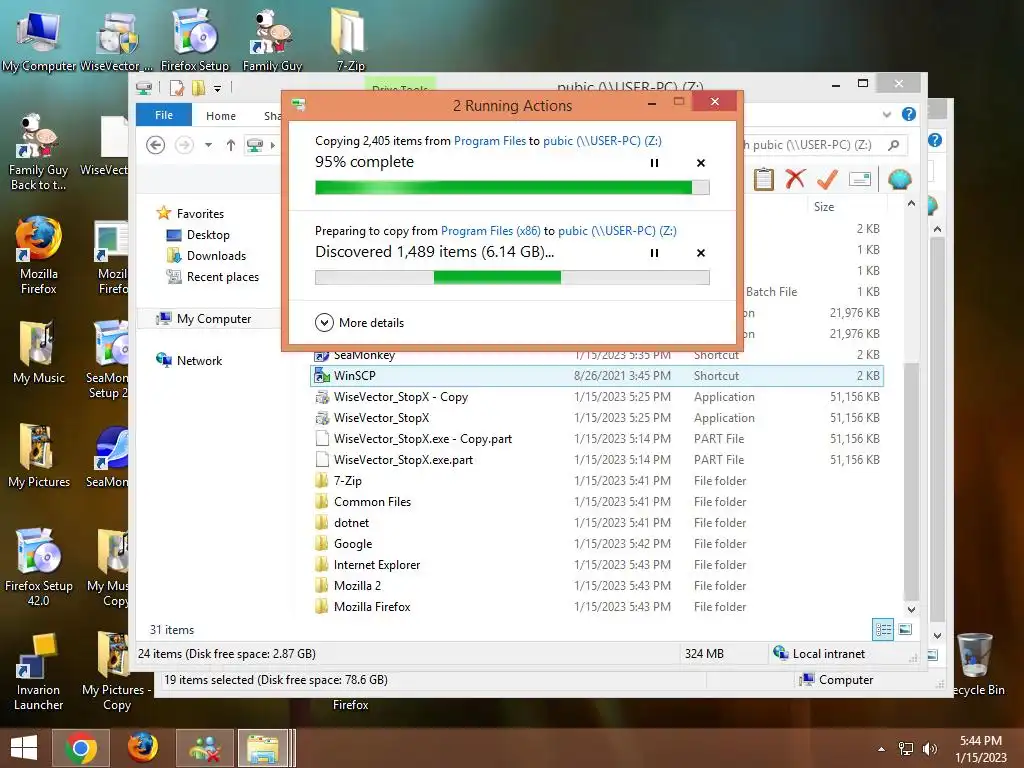Screen dimensions: 1024x768
Task: Go up one folder level
Action: coord(231,145)
